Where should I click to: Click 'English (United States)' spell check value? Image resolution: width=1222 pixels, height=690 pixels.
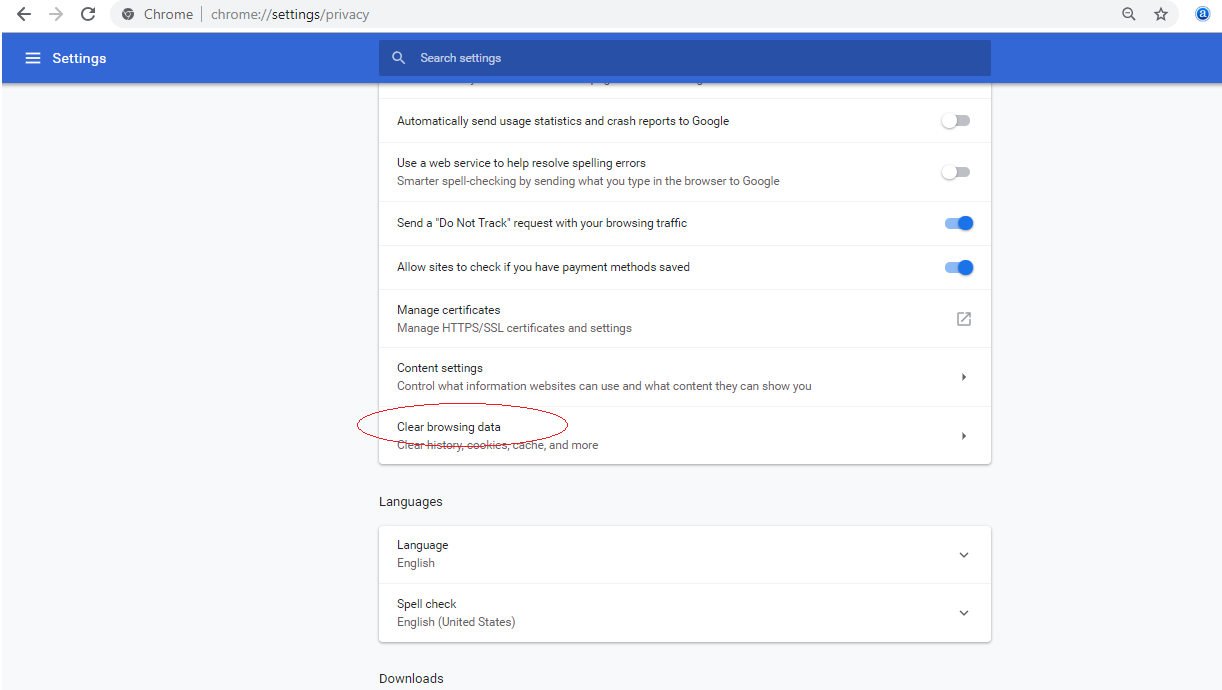456,622
